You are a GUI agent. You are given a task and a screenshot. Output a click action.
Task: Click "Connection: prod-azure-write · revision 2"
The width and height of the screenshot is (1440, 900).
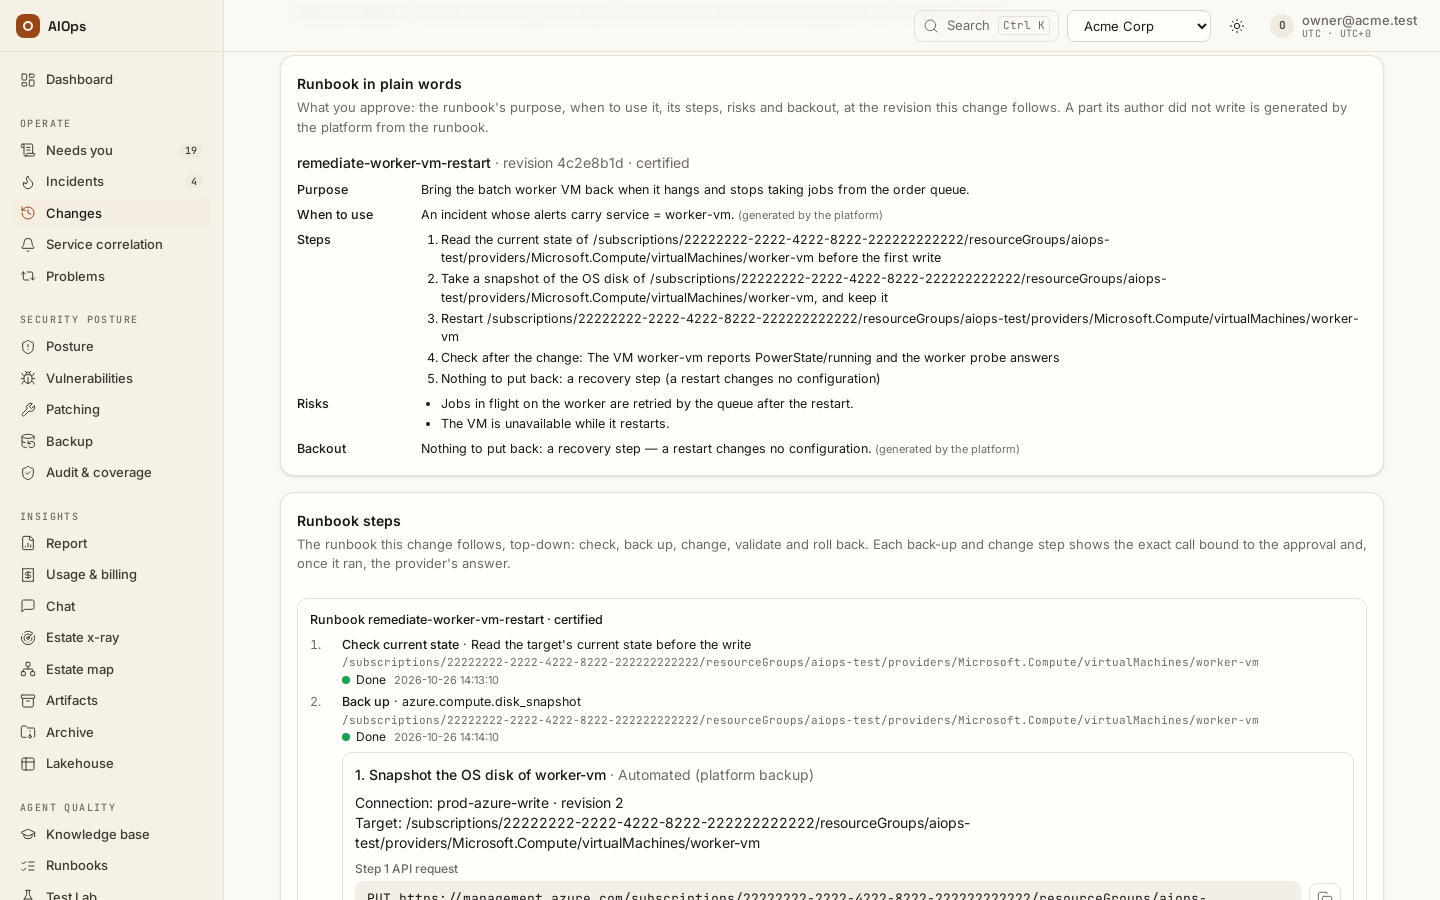pyautogui.click(x=489, y=803)
